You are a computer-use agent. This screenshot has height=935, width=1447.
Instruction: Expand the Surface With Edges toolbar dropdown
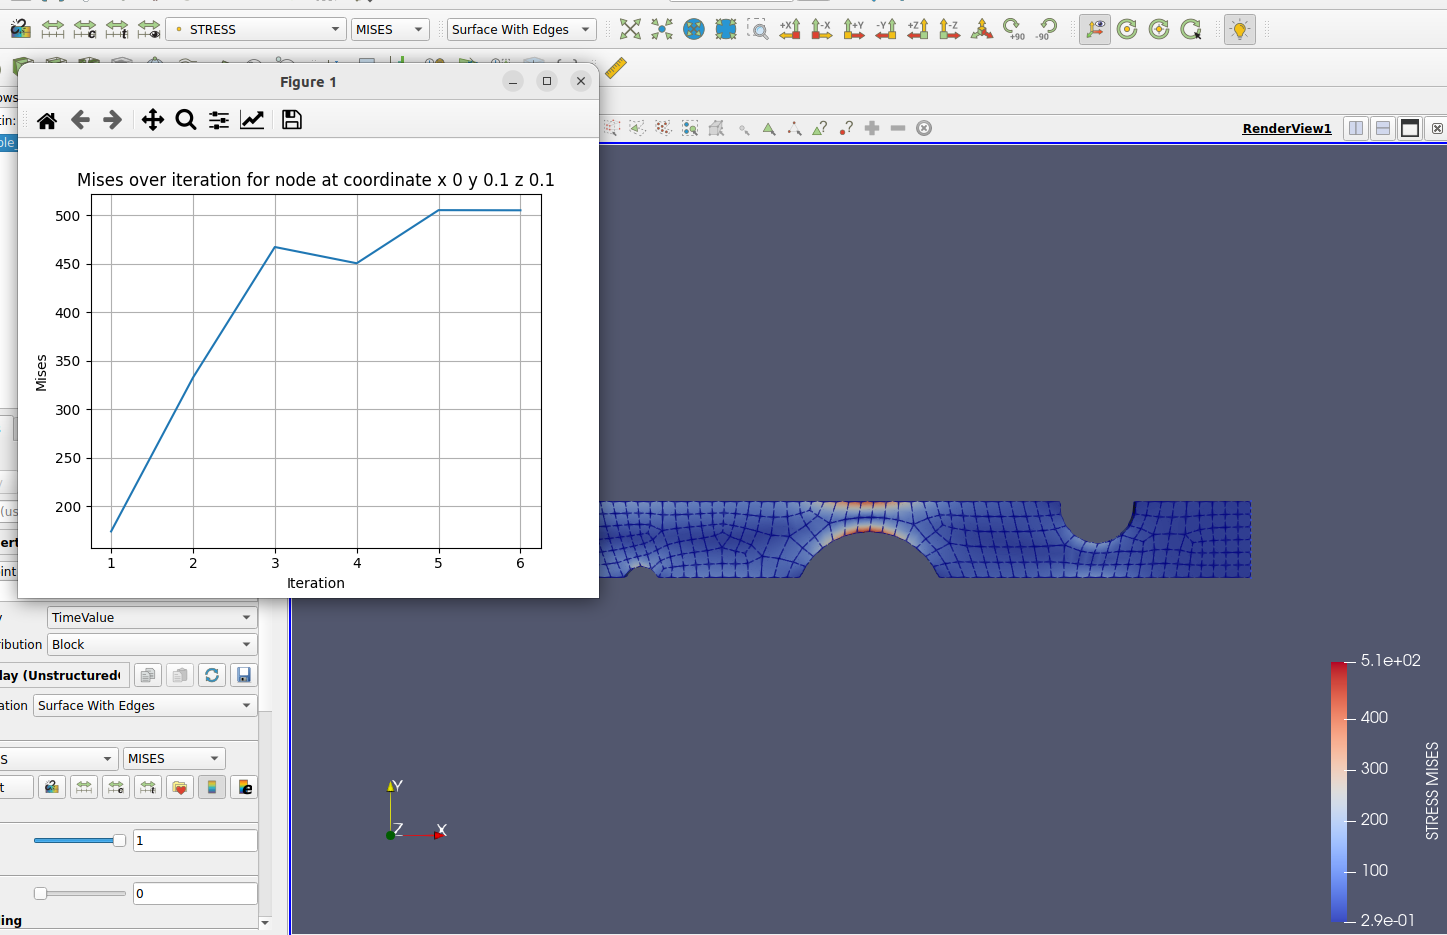click(520, 29)
